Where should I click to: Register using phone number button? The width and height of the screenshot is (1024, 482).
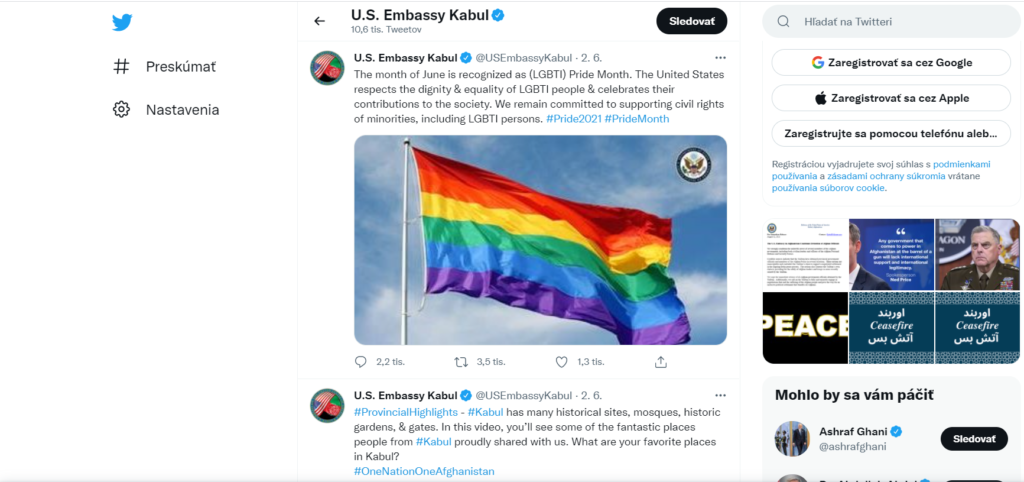pos(891,133)
